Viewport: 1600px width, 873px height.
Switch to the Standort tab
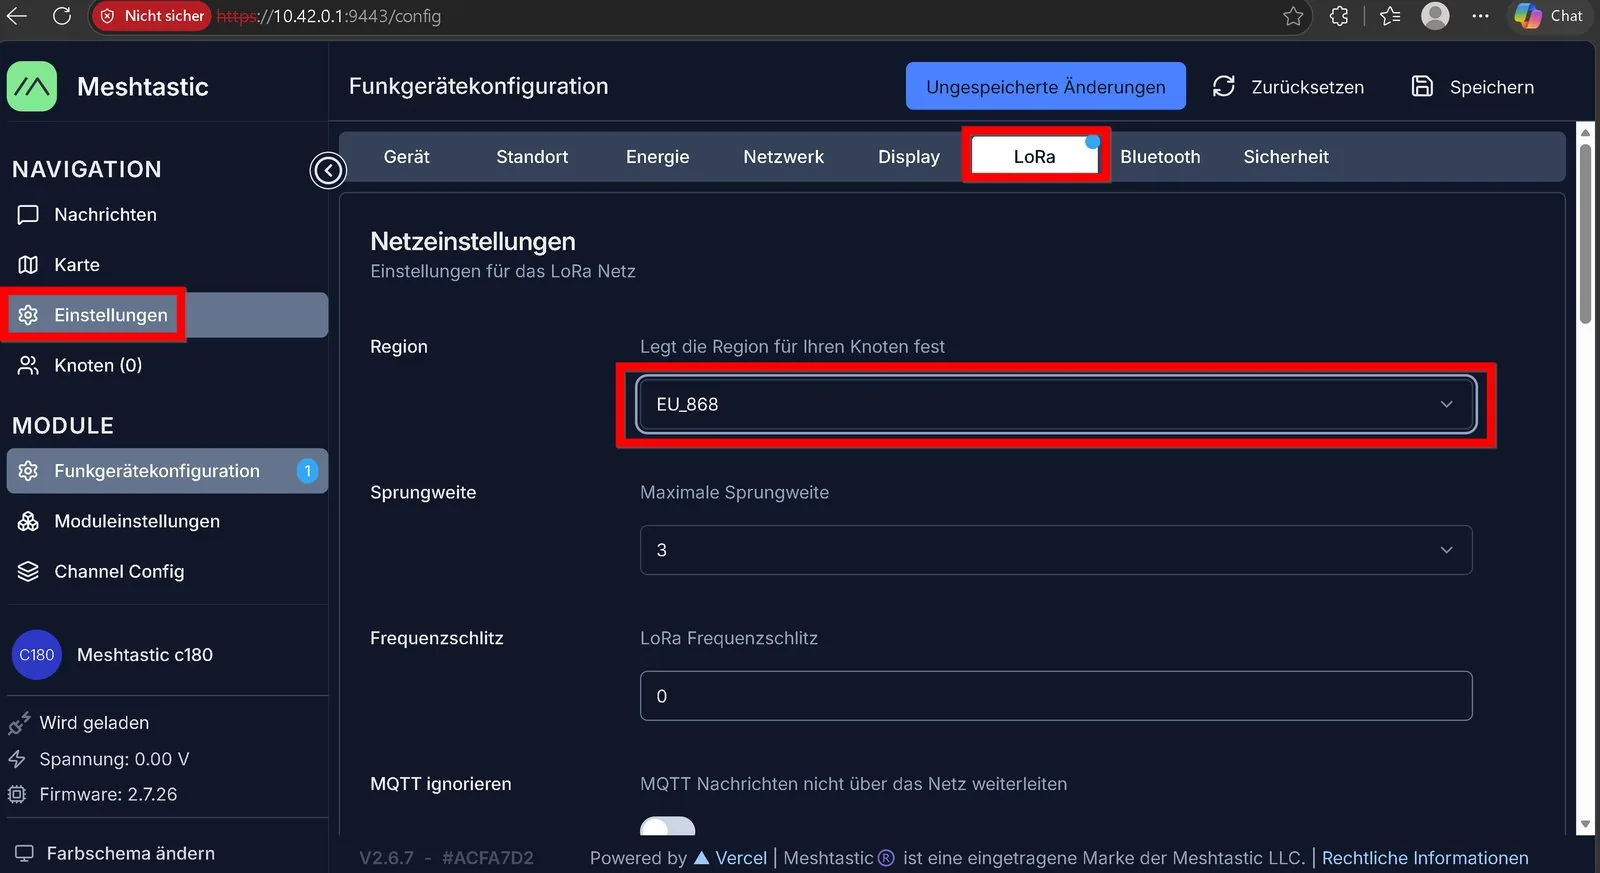point(532,157)
